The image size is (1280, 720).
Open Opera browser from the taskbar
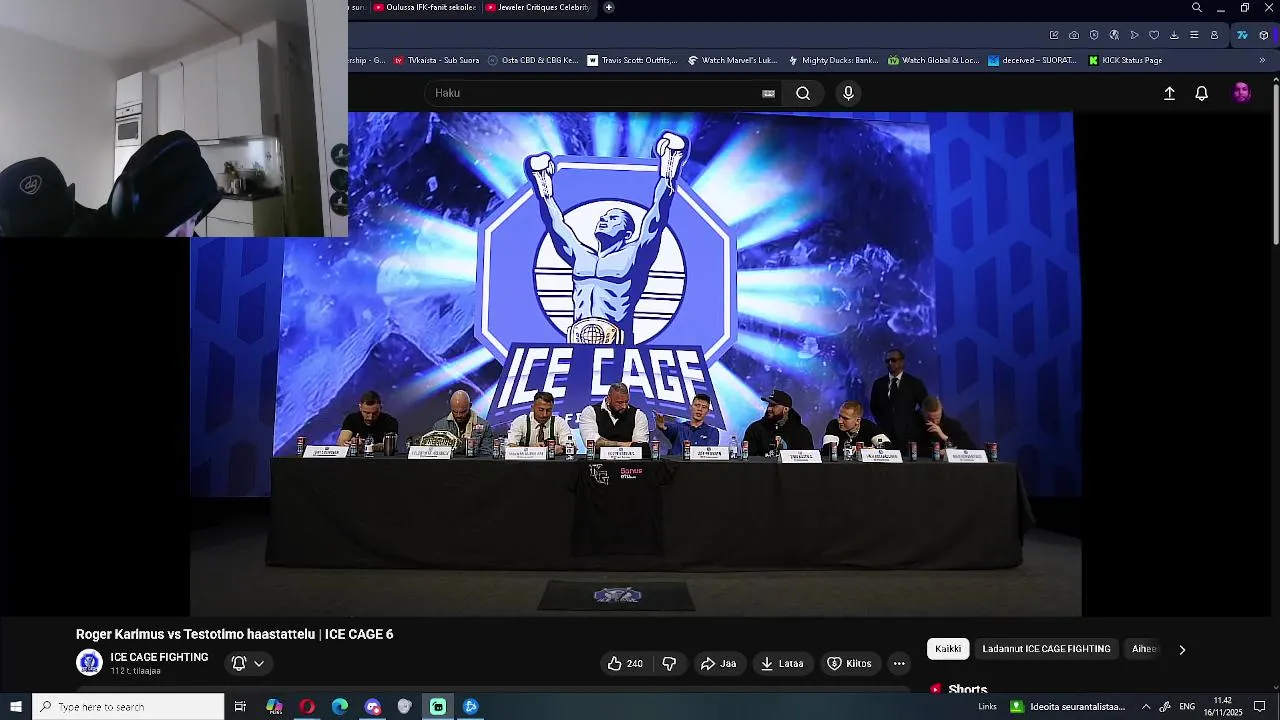click(307, 707)
